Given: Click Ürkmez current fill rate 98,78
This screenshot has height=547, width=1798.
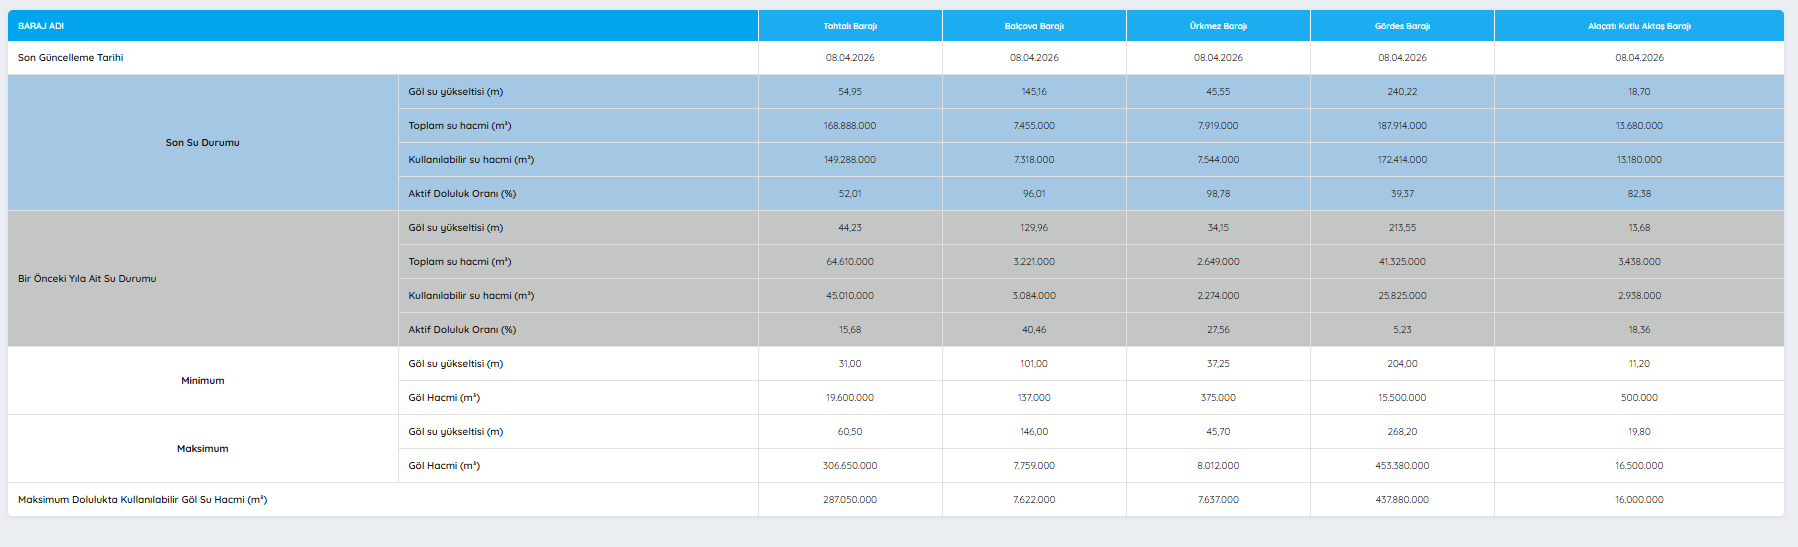Looking at the screenshot, I should (1218, 194).
